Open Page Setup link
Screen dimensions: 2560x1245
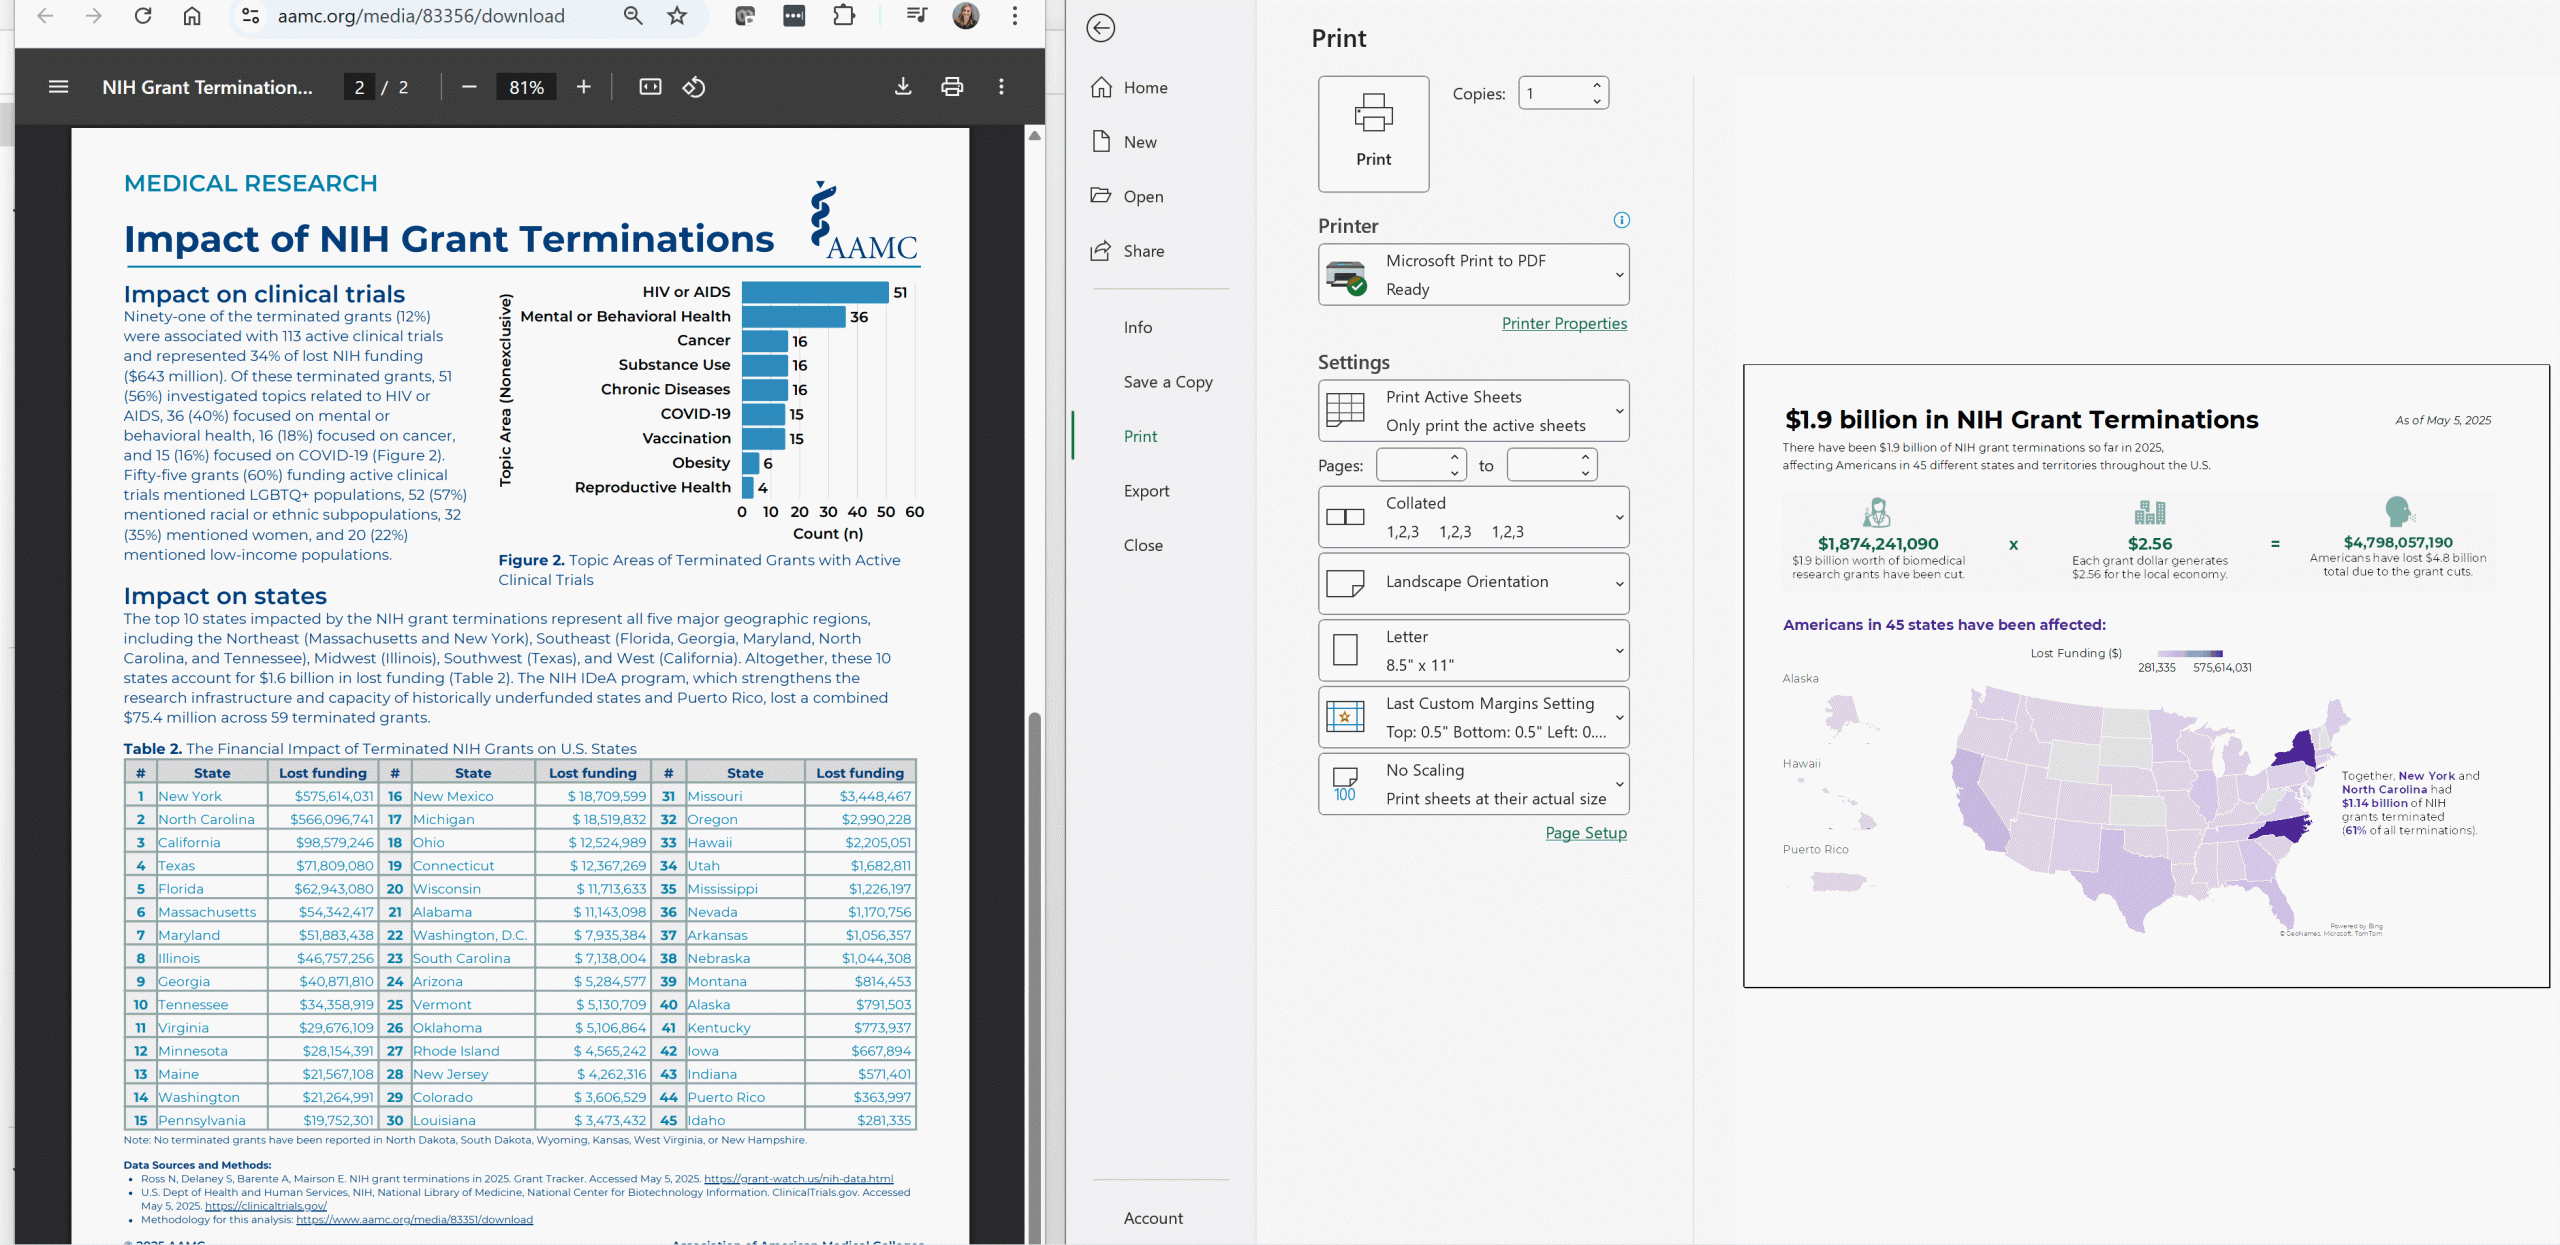[1586, 833]
